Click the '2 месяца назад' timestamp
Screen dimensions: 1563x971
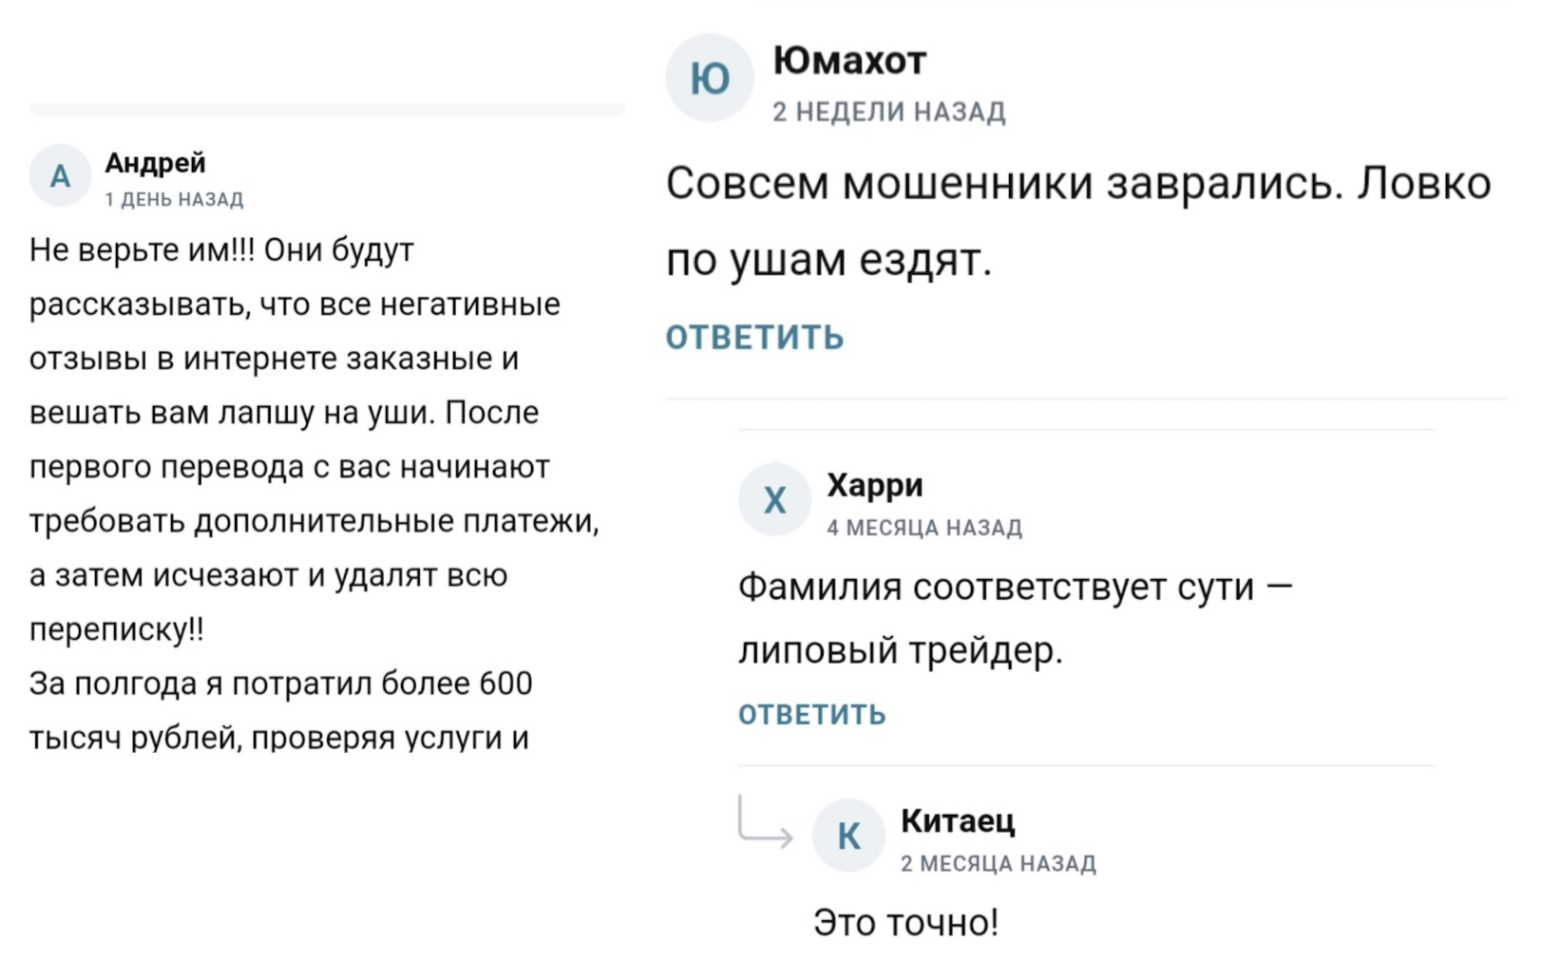tap(998, 863)
